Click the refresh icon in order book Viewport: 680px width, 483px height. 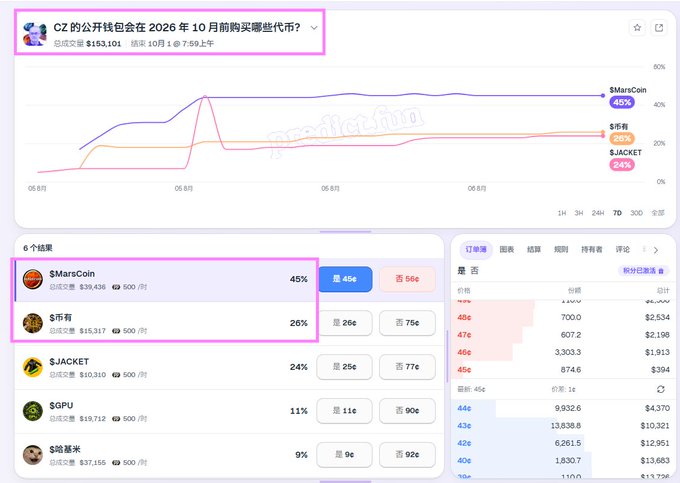click(x=660, y=389)
